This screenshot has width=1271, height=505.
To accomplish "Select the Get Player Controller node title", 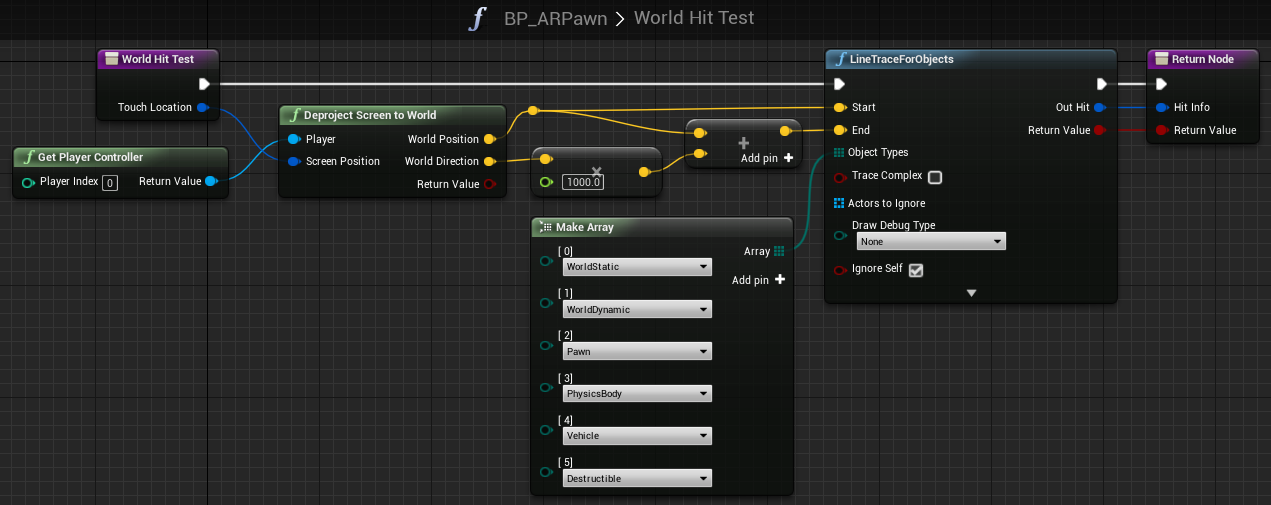I will [121, 157].
